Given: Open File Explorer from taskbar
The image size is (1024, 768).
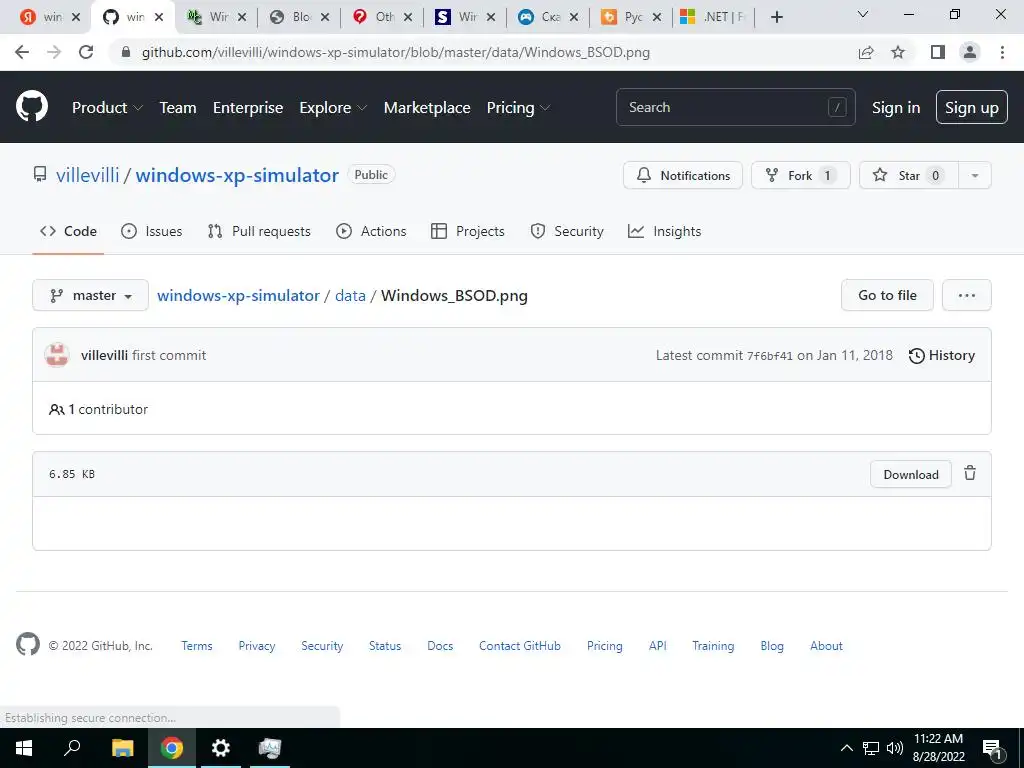Looking at the screenshot, I should (x=122, y=748).
